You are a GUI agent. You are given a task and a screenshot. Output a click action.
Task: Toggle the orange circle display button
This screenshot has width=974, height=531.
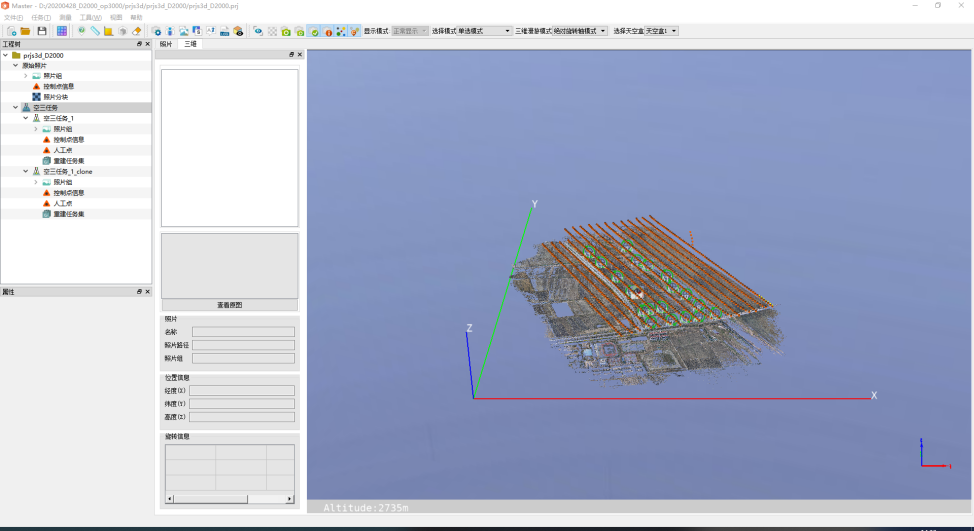[x=355, y=31]
